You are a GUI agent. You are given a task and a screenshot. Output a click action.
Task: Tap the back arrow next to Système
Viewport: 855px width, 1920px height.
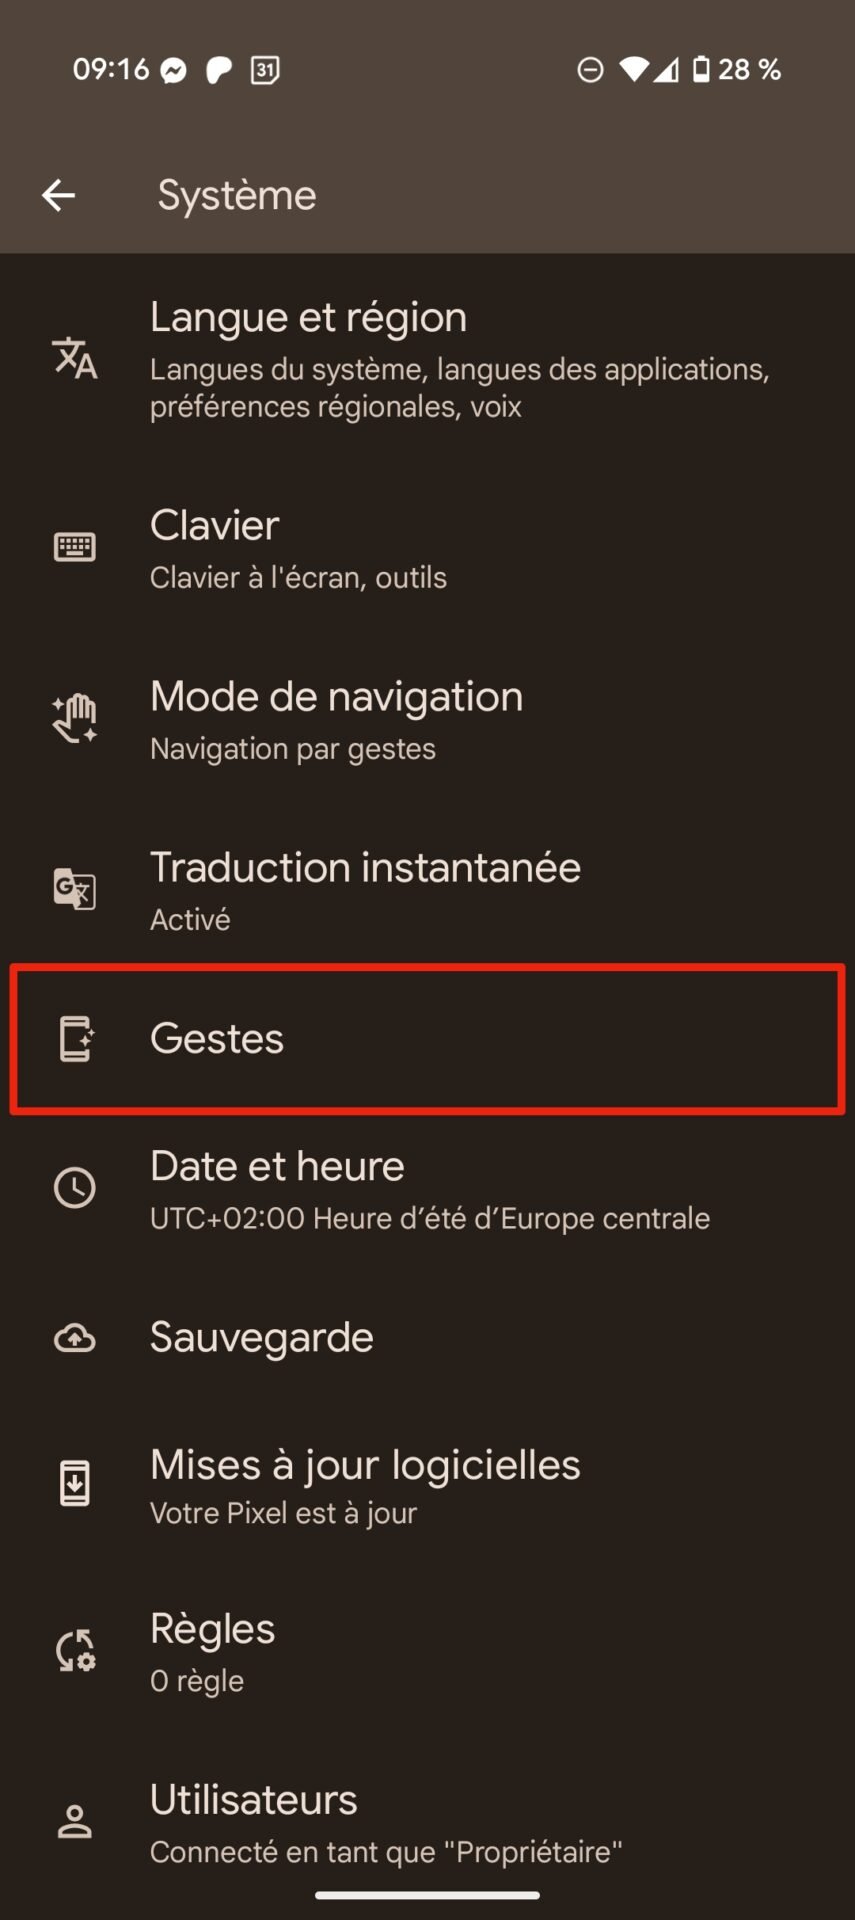click(x=59, y=195)
